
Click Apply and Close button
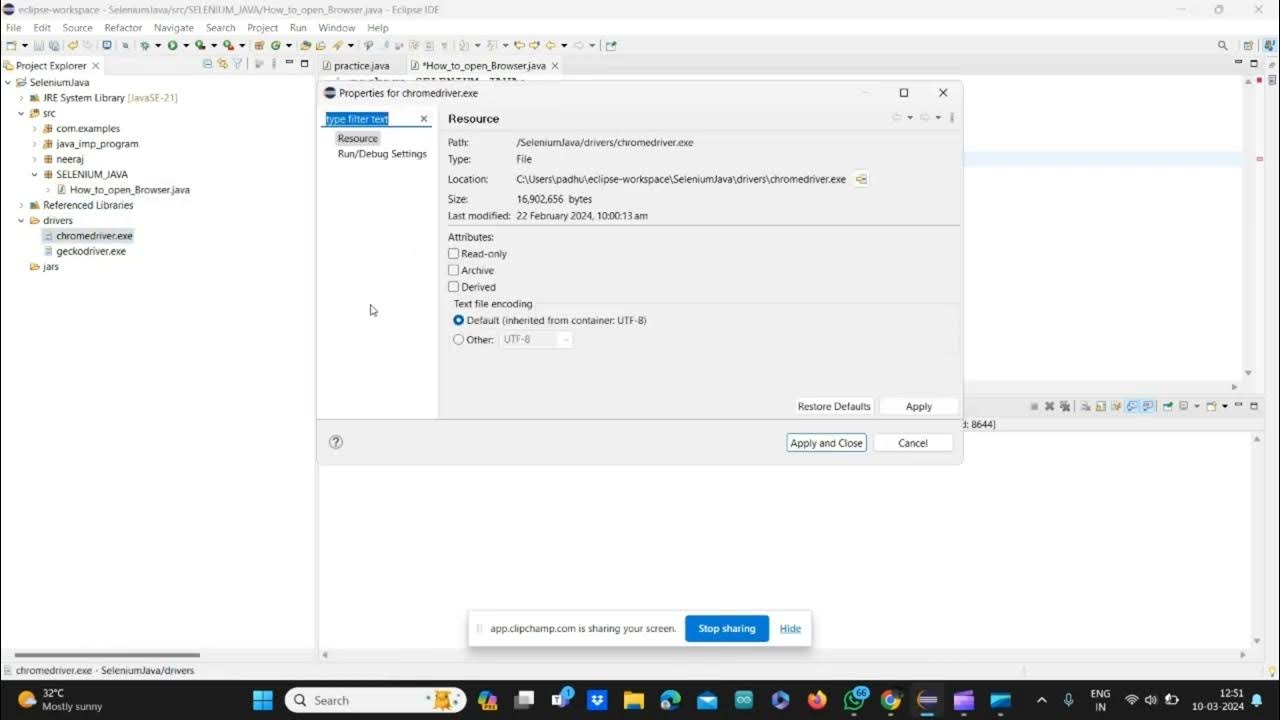(x=826, y=443)
